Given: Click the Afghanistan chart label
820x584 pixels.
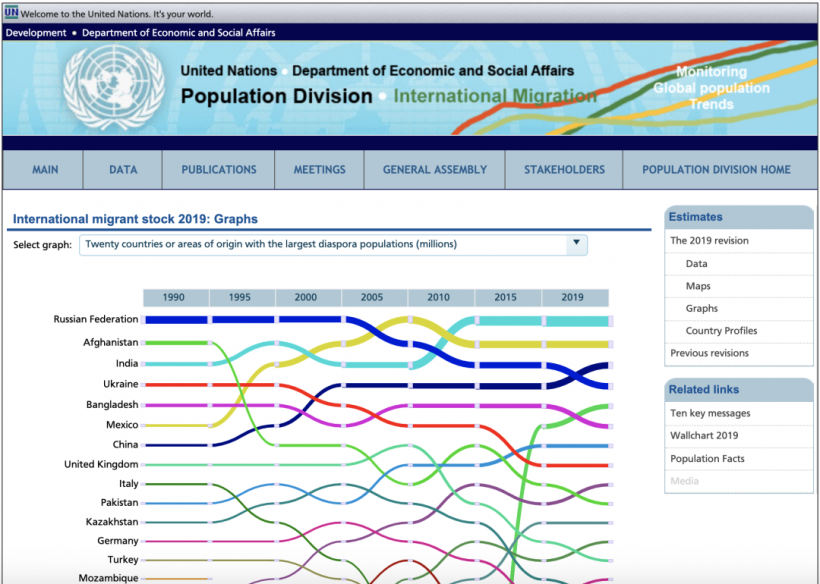Looking at the screenshot, I should click(x=111, y=343).
